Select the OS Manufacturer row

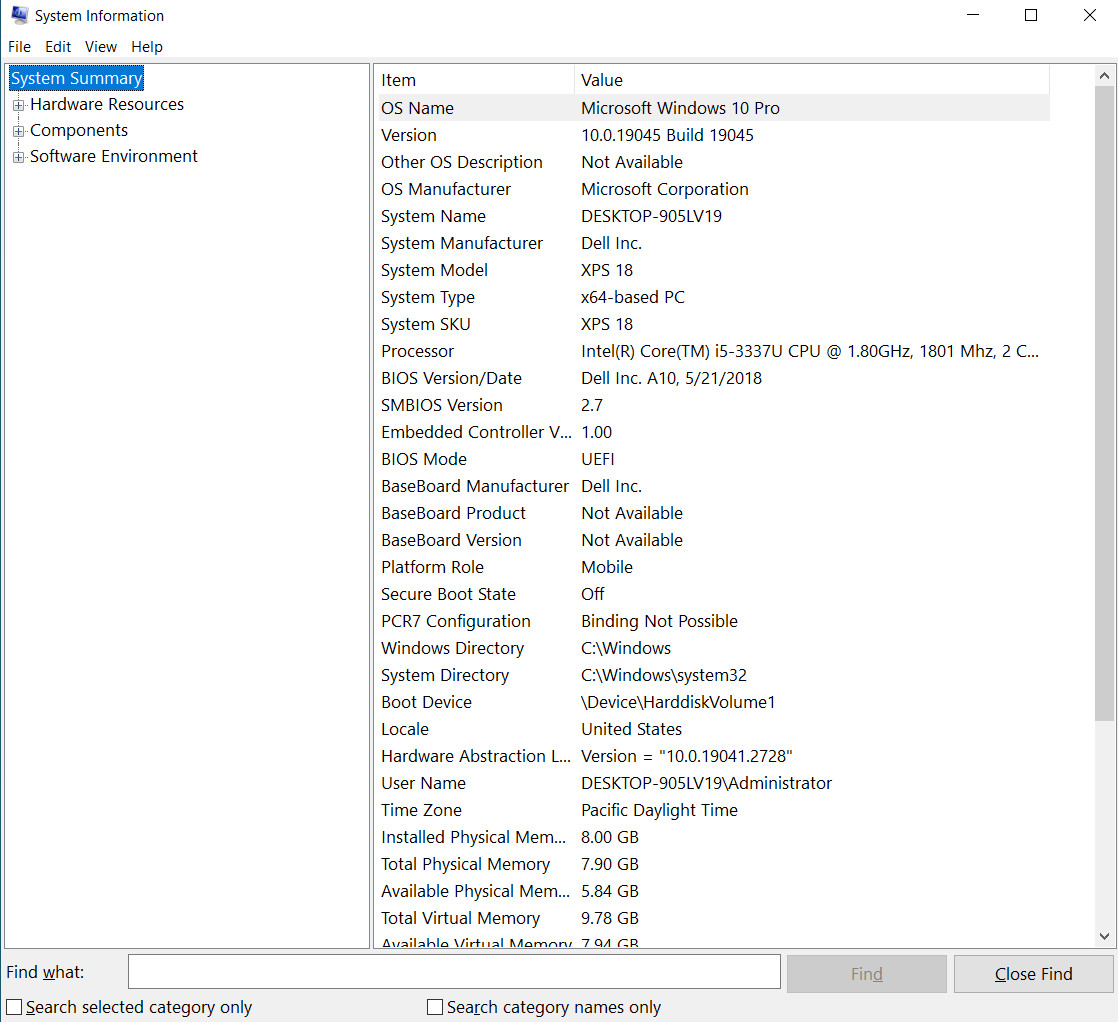[714, 190]
